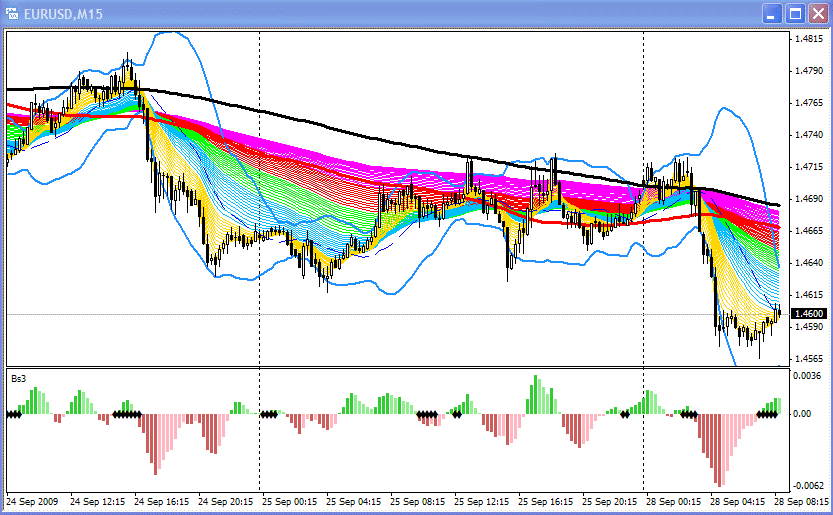Image resolution: width=833 pixels, height=515 pixels.
Task: Click the 25 Sep 20:15 time label
Action: pyautogui.click(x=609, y=501)
